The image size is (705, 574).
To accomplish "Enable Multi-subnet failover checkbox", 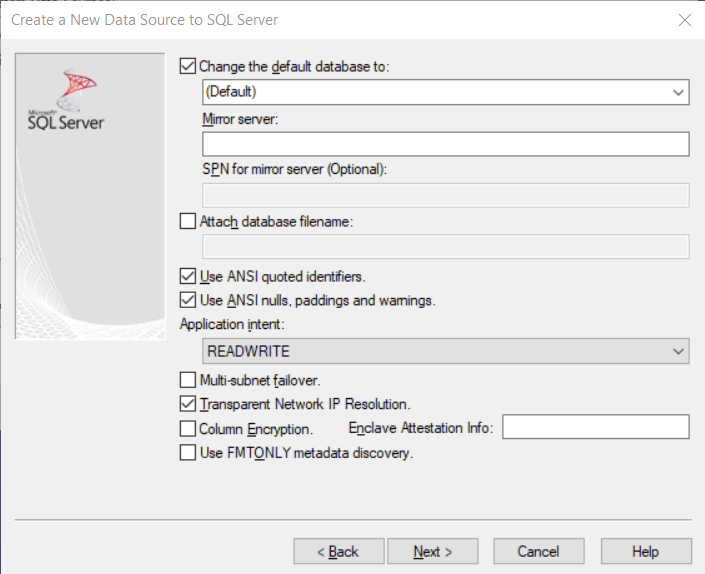I will (188, 380).
